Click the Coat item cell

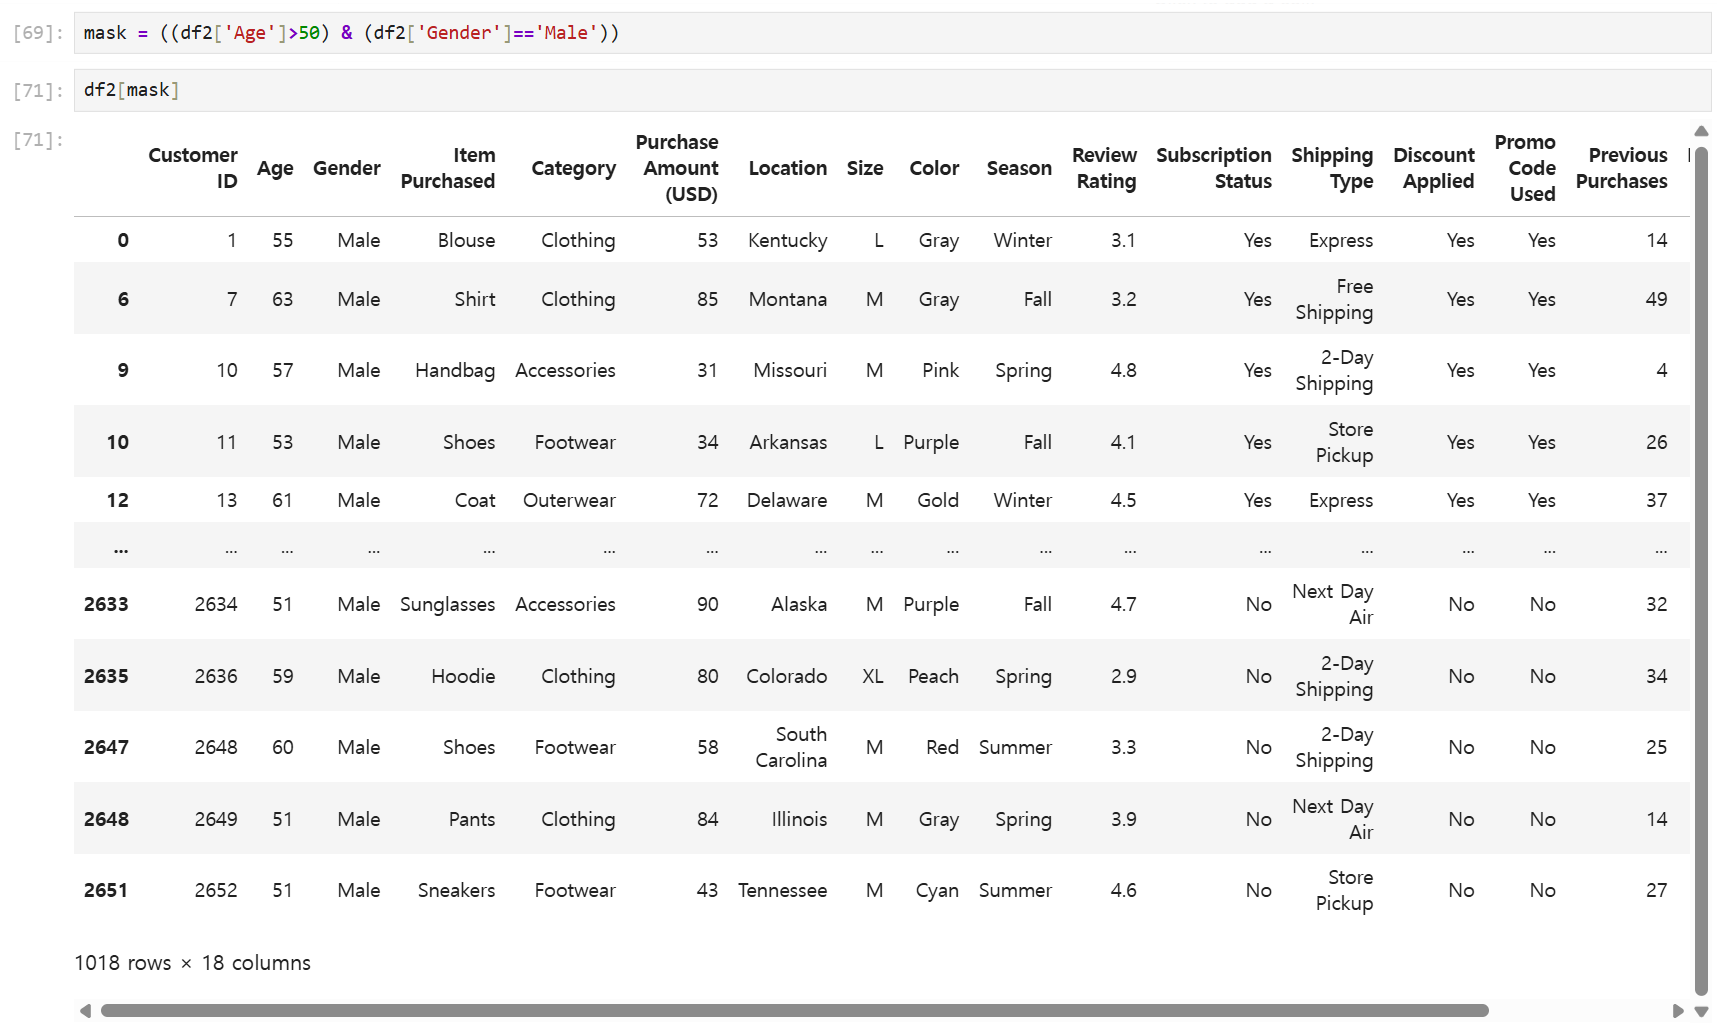tap(475, 500)
